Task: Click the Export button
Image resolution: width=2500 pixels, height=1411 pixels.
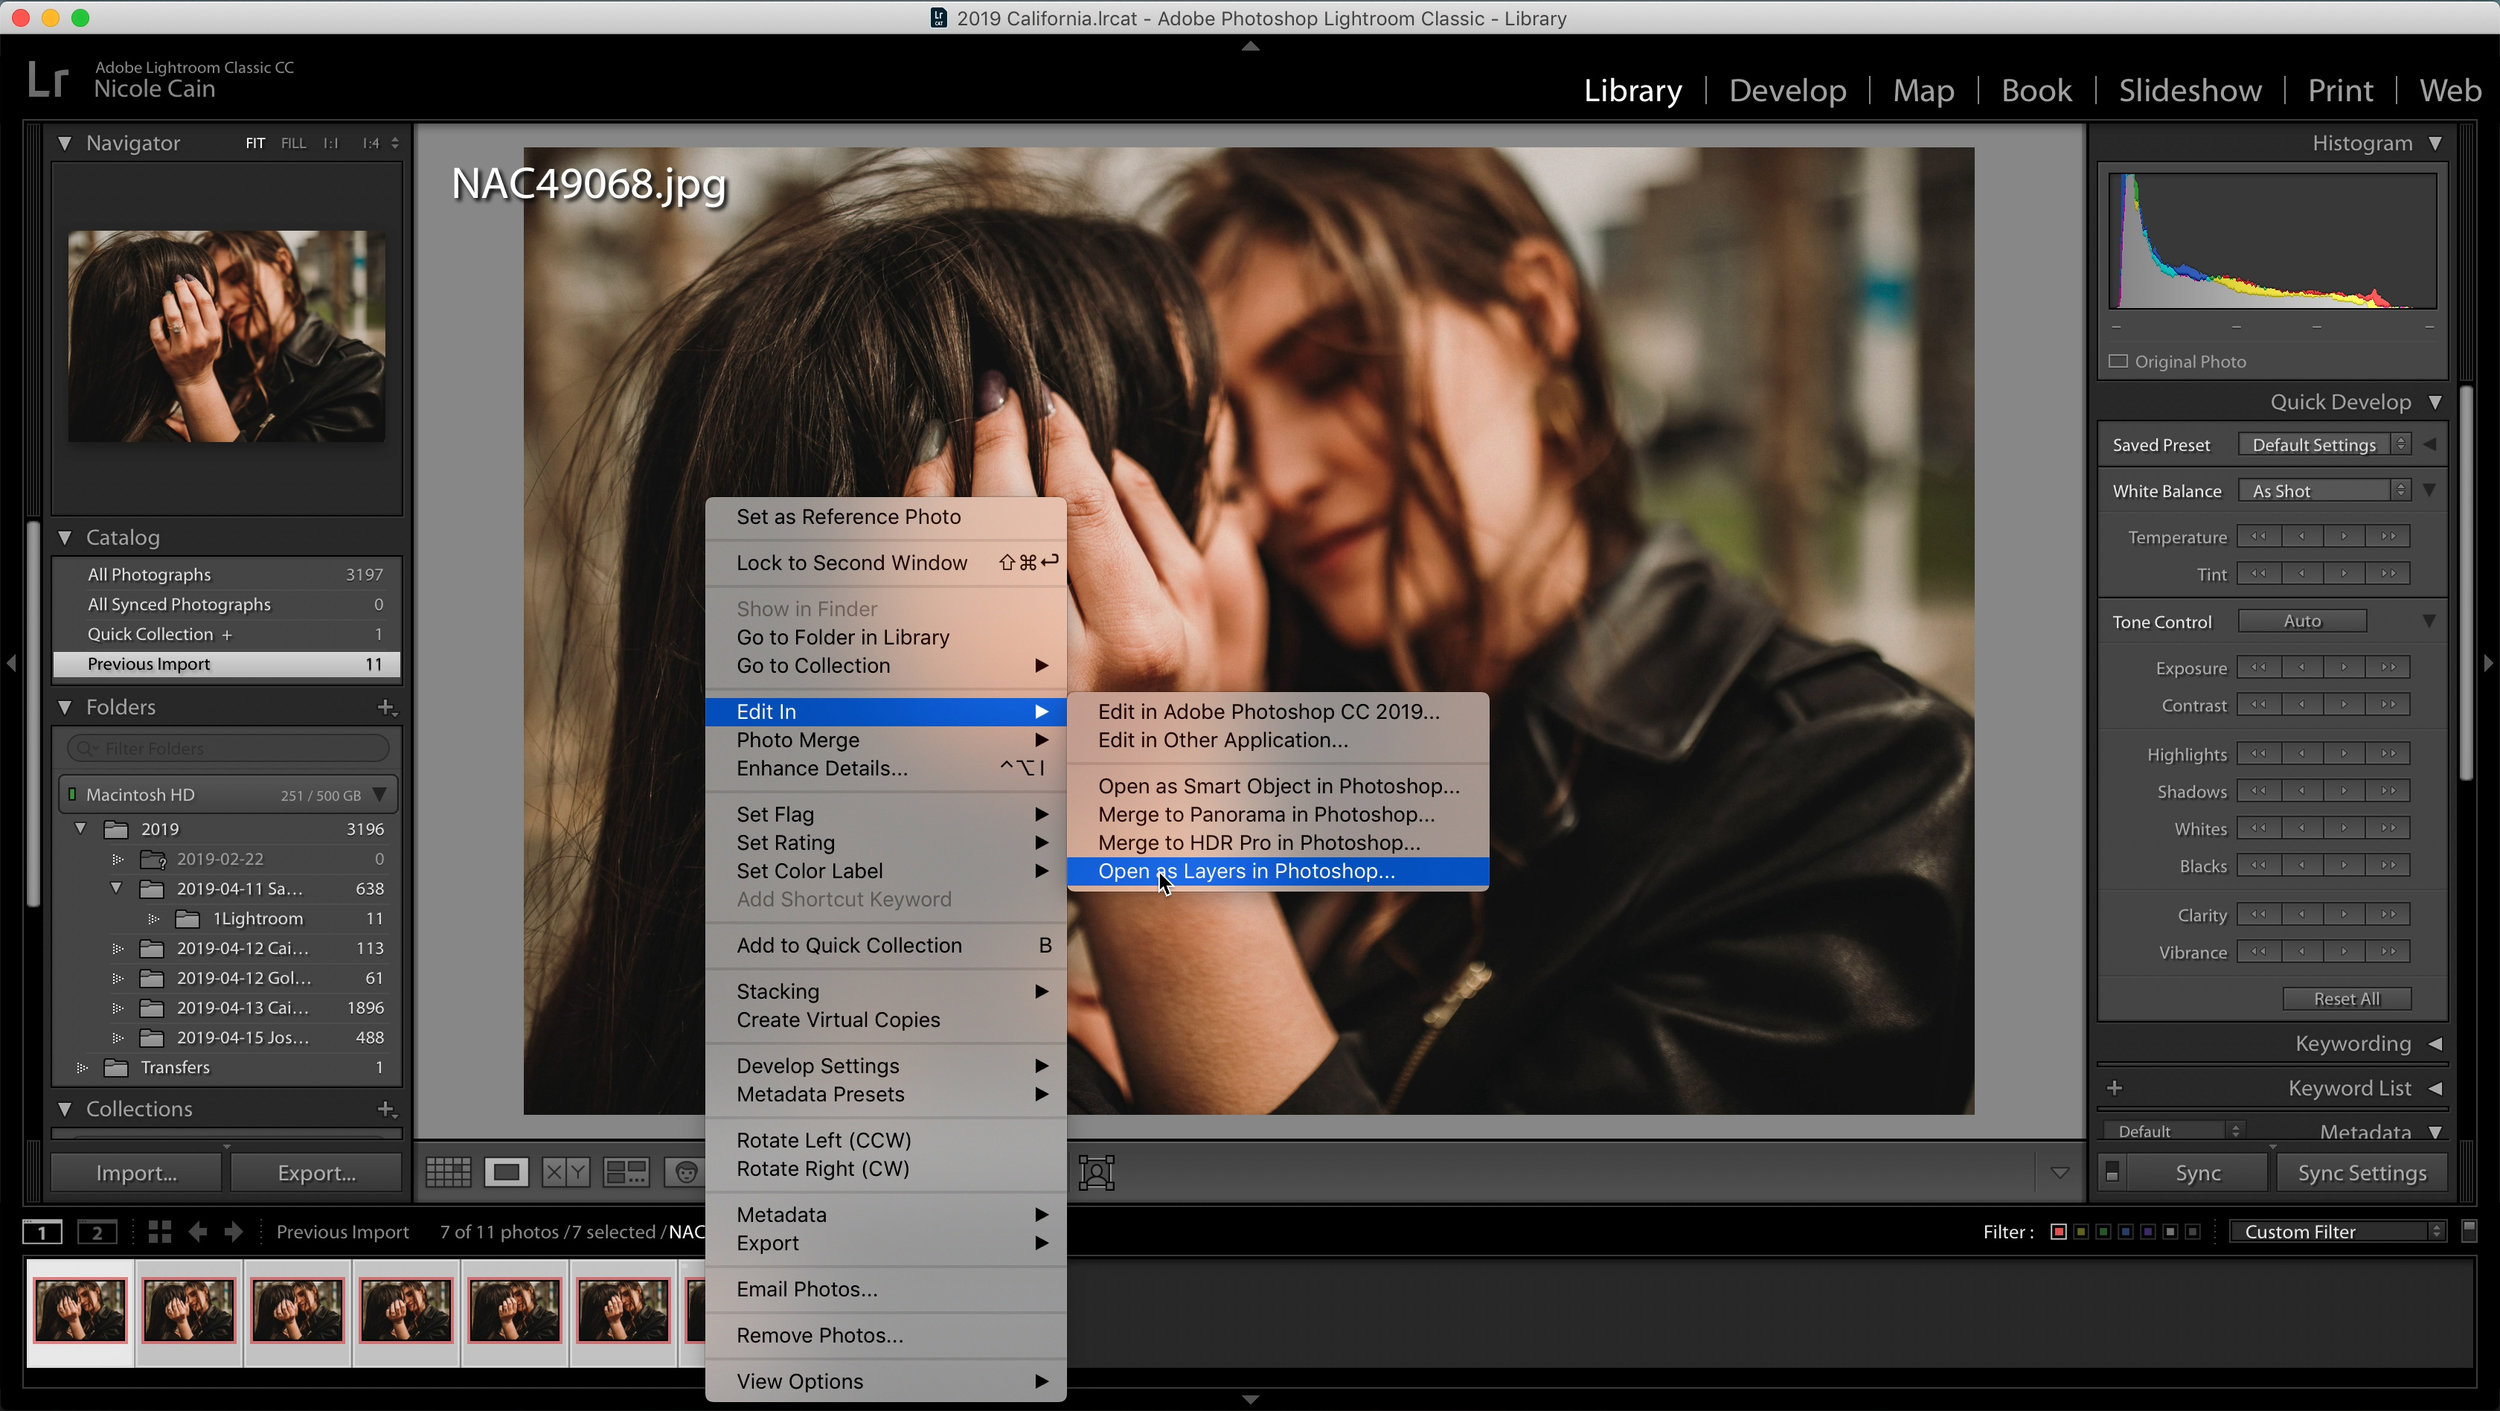Action: (x=314, y=1172)
